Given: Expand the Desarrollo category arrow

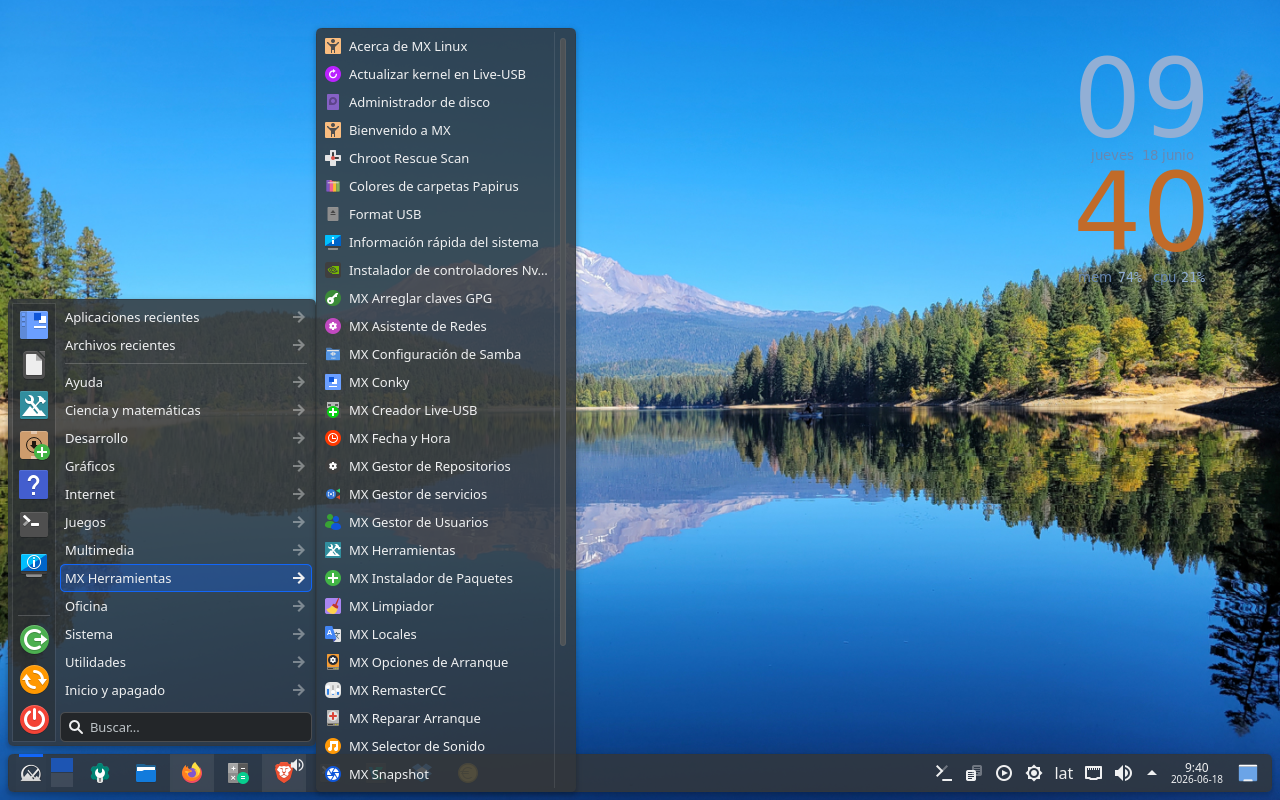Looking at the screenshot, I should tap(298, 438).
